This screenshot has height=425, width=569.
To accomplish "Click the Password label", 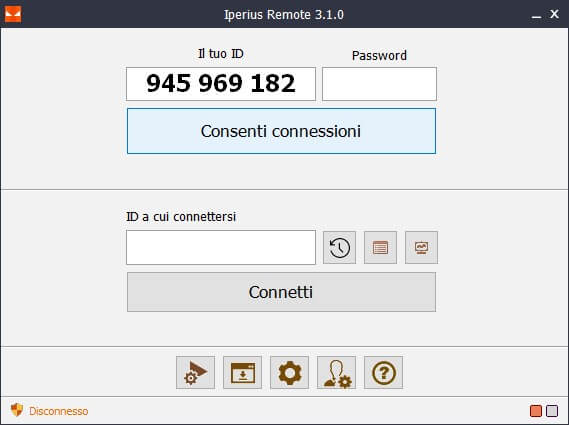I will [379, 56].
